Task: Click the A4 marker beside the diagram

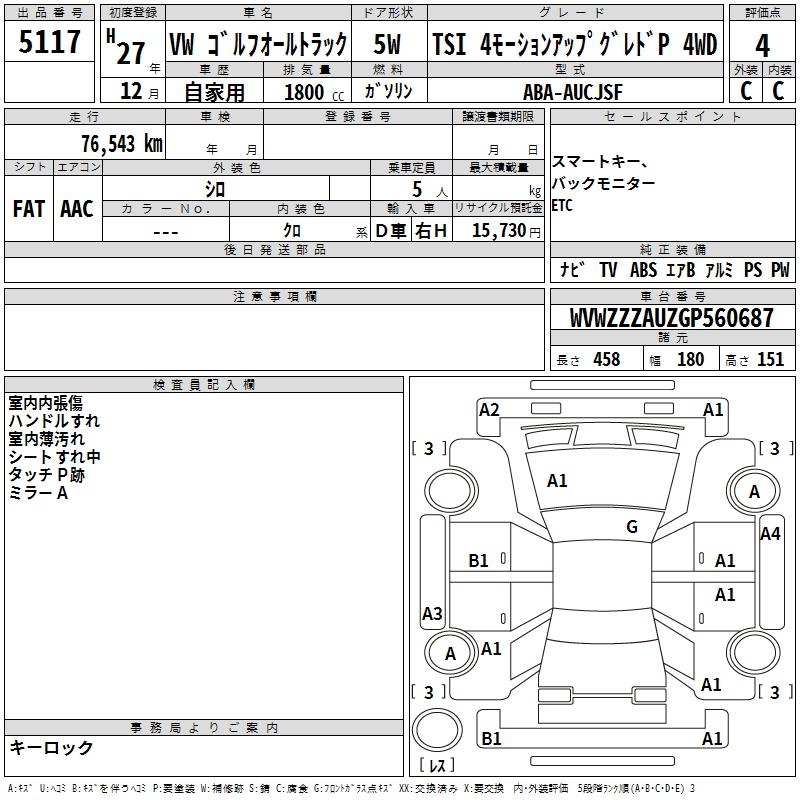Action: tap(769, 534)
